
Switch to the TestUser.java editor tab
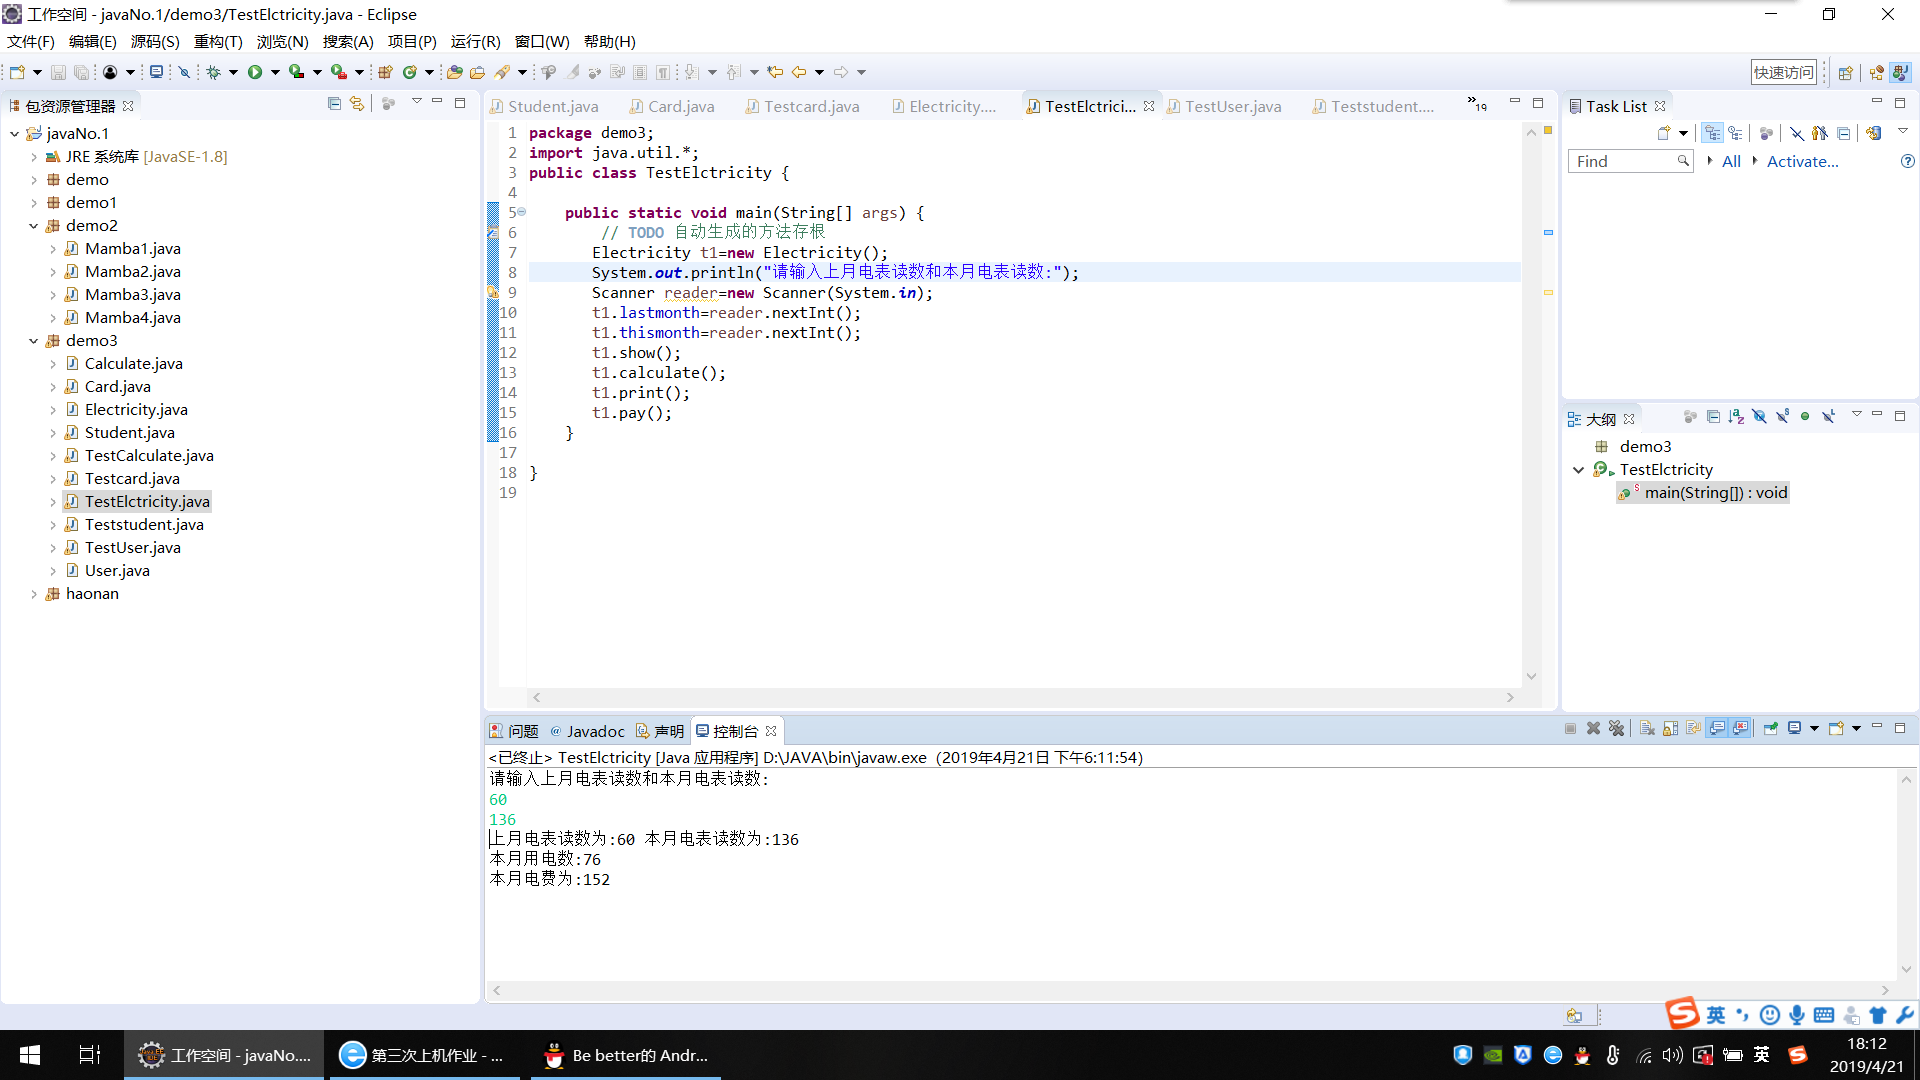pyautogui.click(x=1232, y=106)
